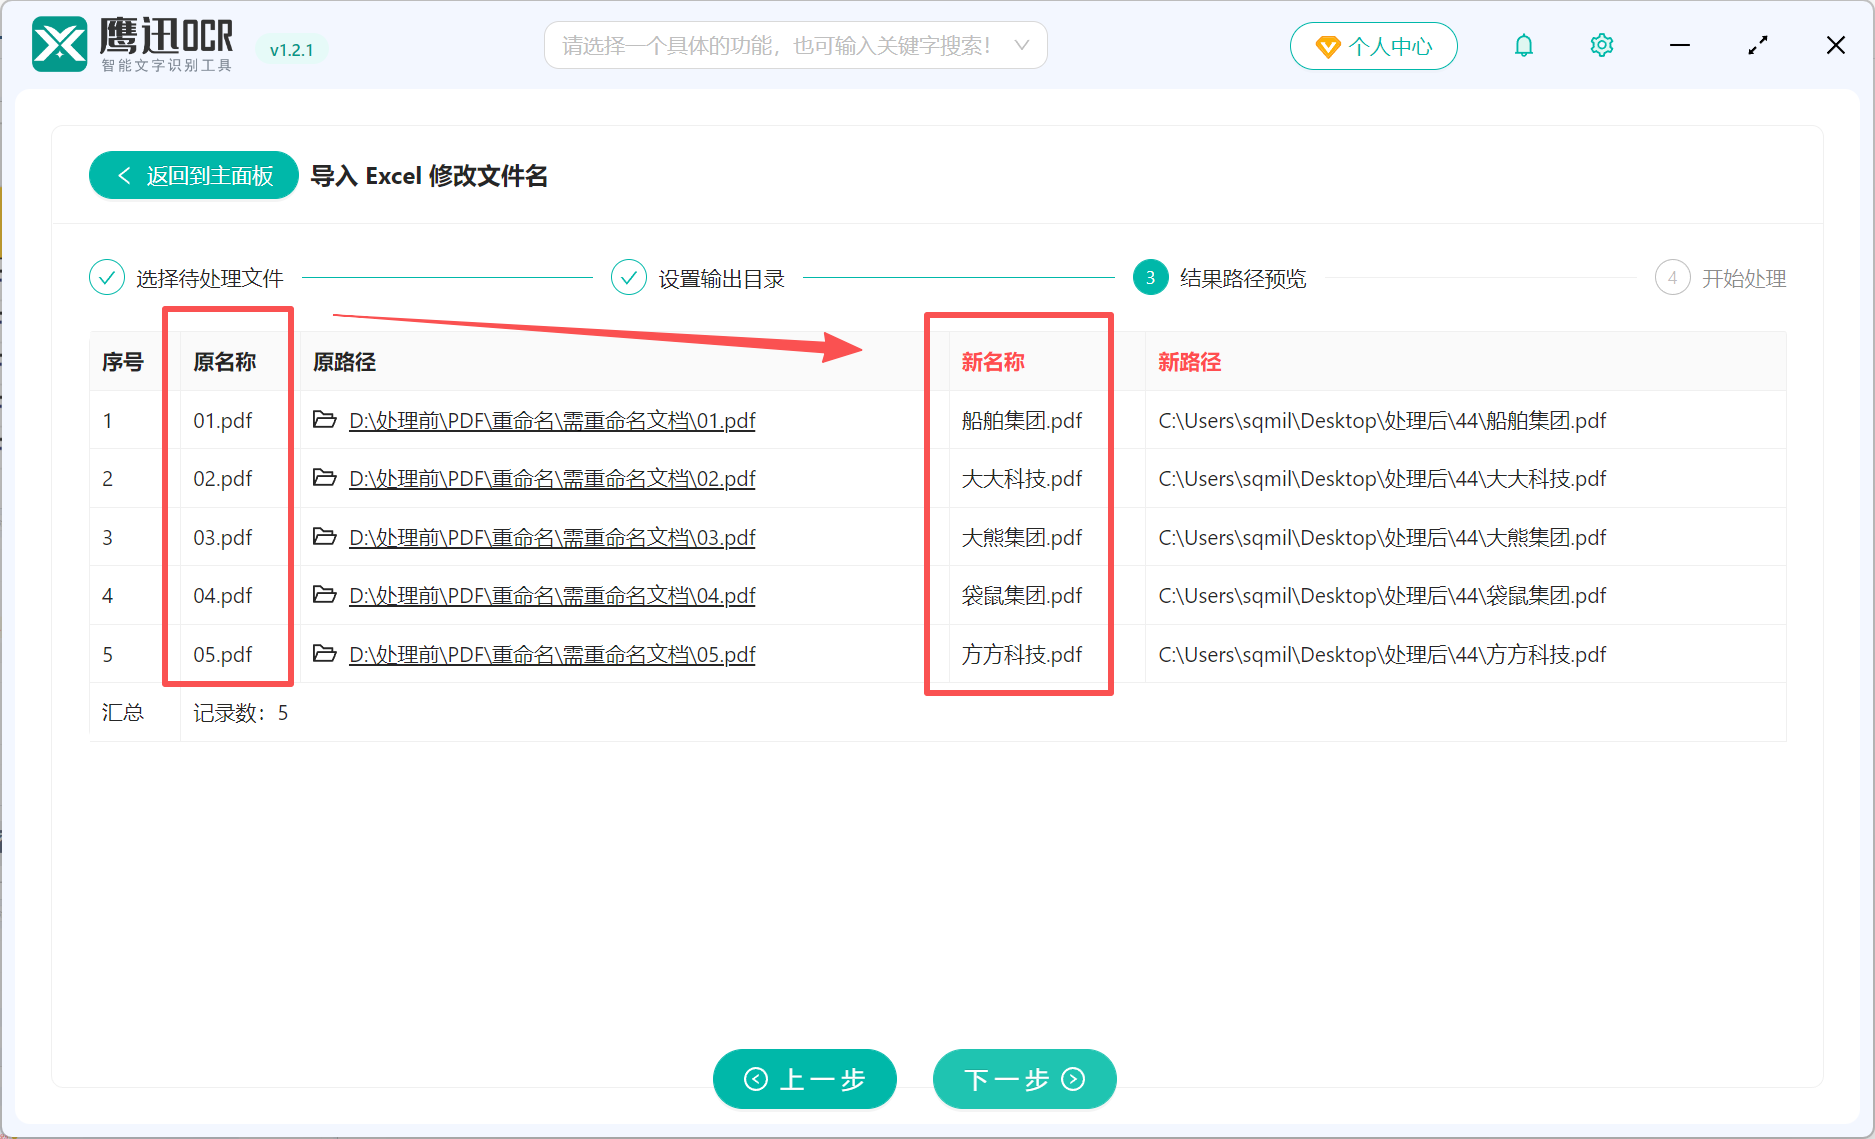Go back with the 上一步 button
Screen dimensions: 1875x1139
[x=805, y=1079]
